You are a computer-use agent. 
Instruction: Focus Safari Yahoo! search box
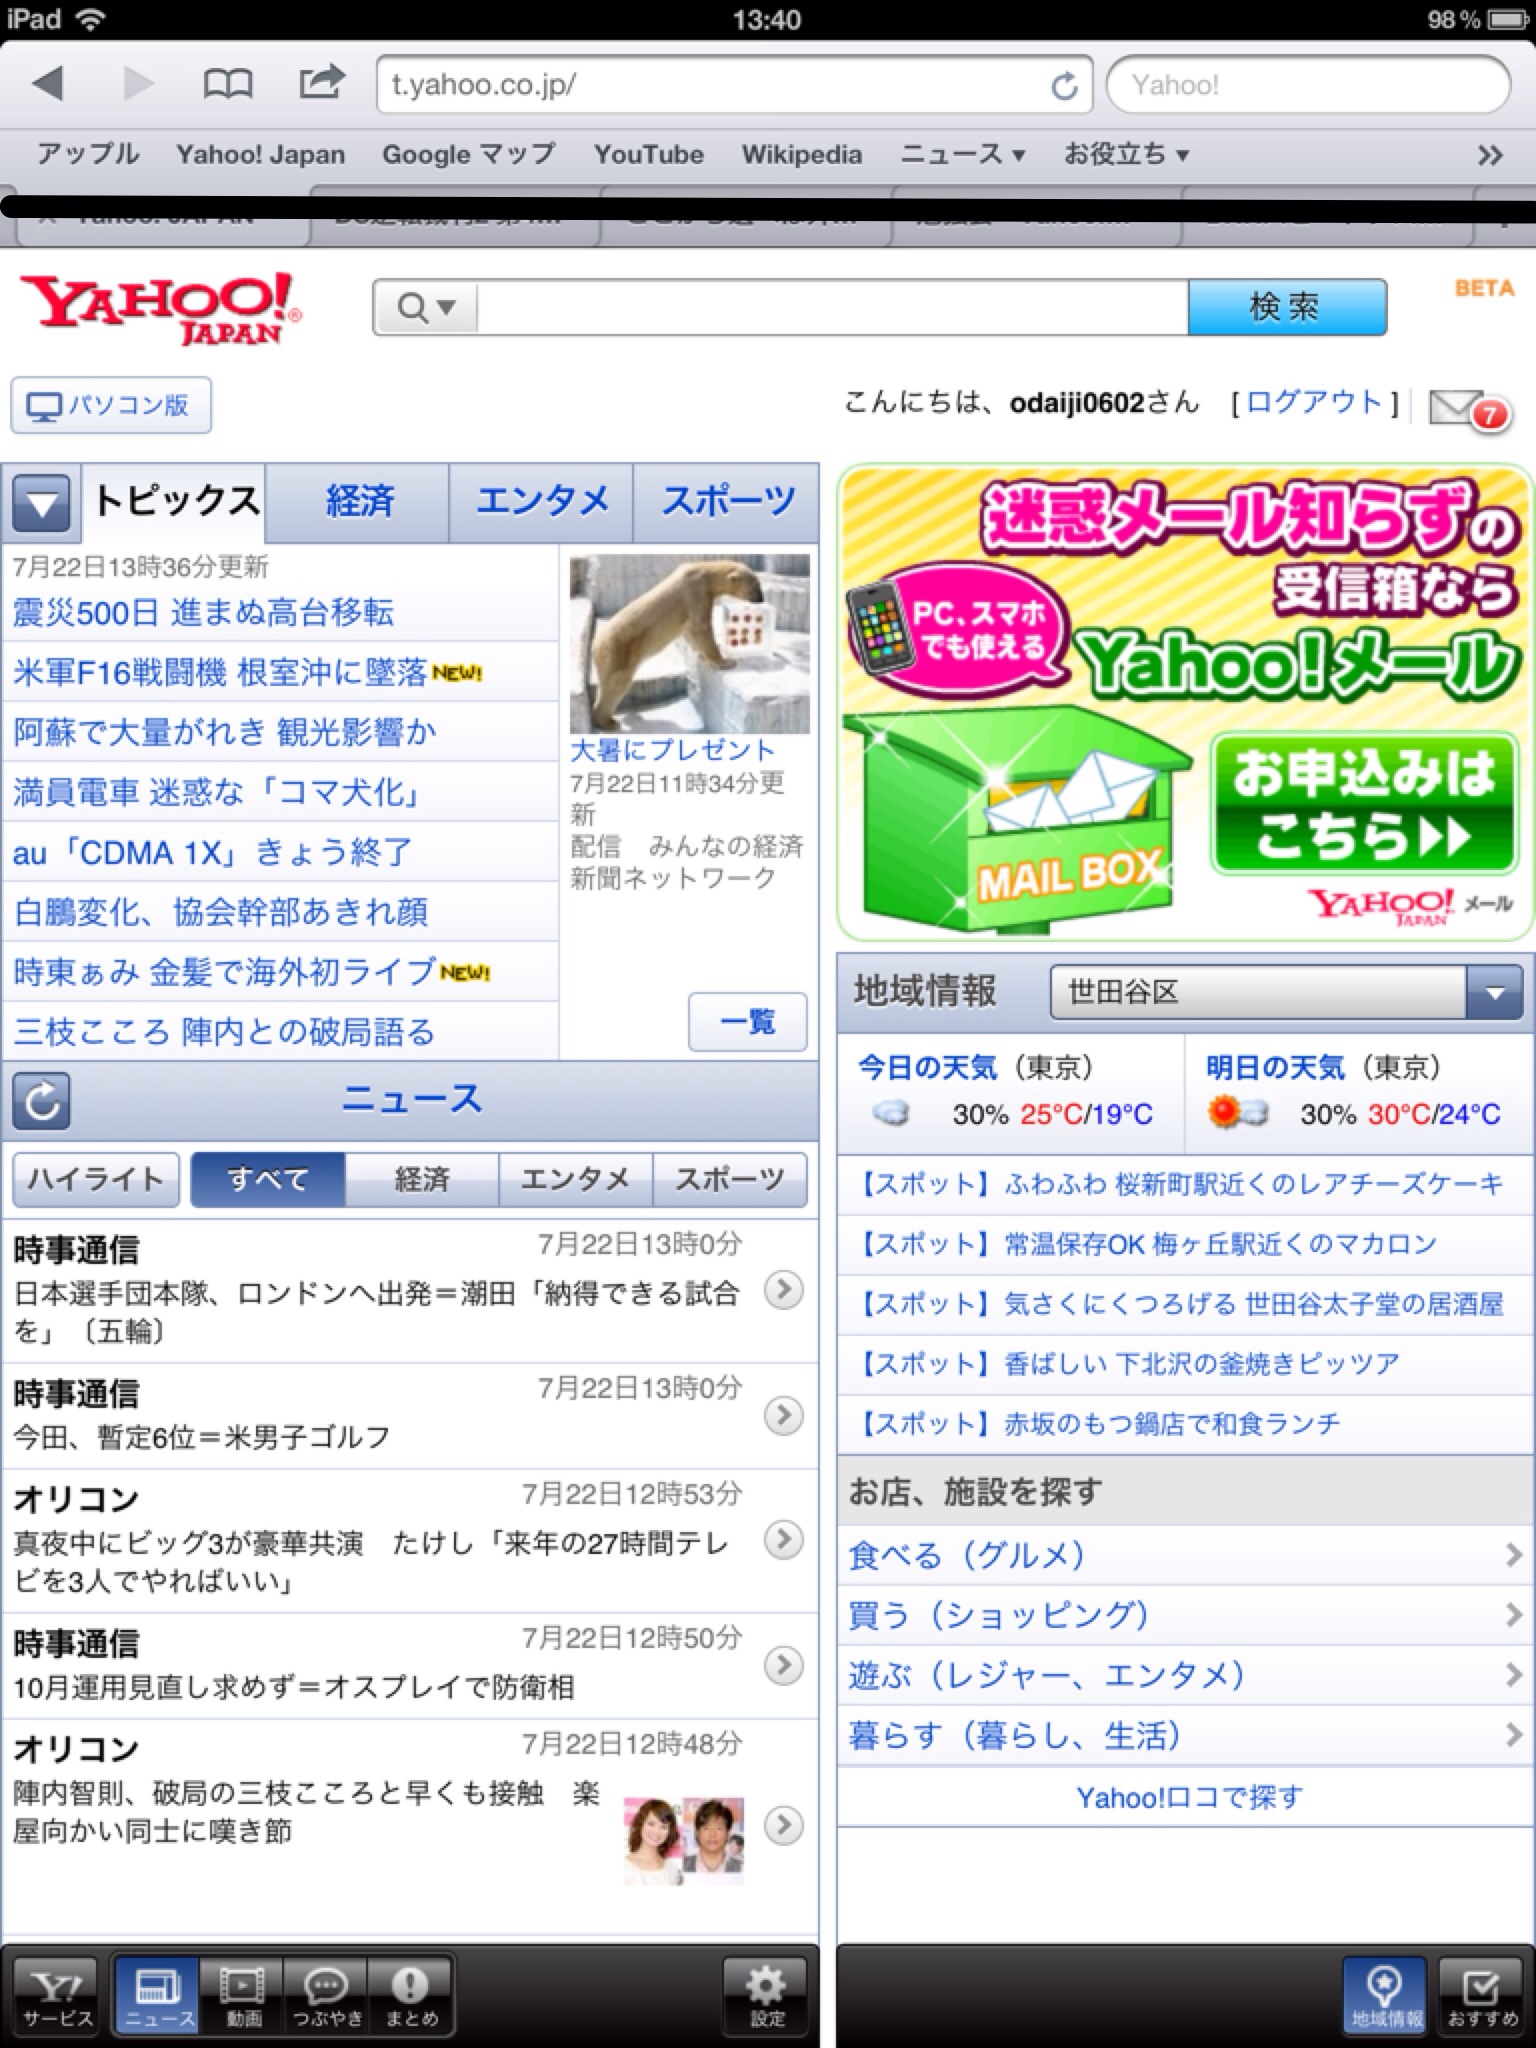tap(1308, 85)
